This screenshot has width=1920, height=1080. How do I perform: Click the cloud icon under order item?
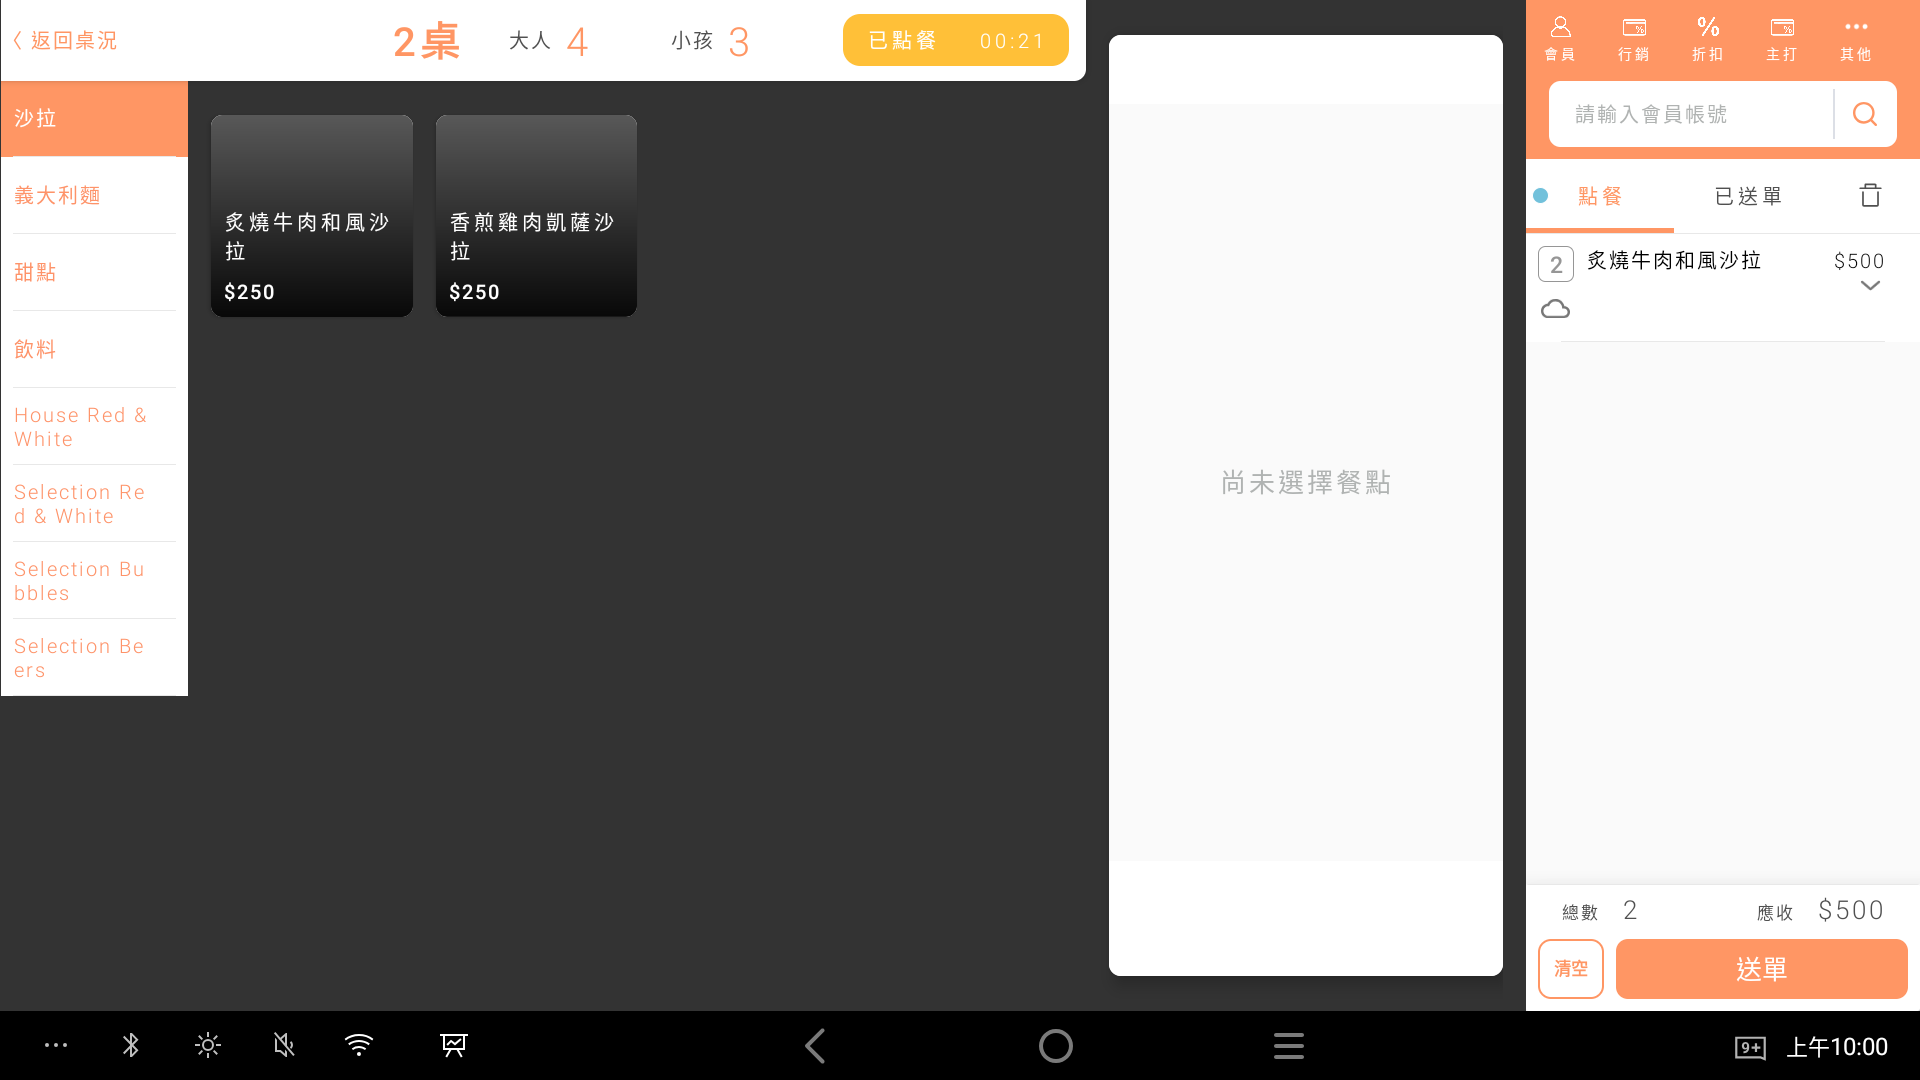click(1555, 309)
